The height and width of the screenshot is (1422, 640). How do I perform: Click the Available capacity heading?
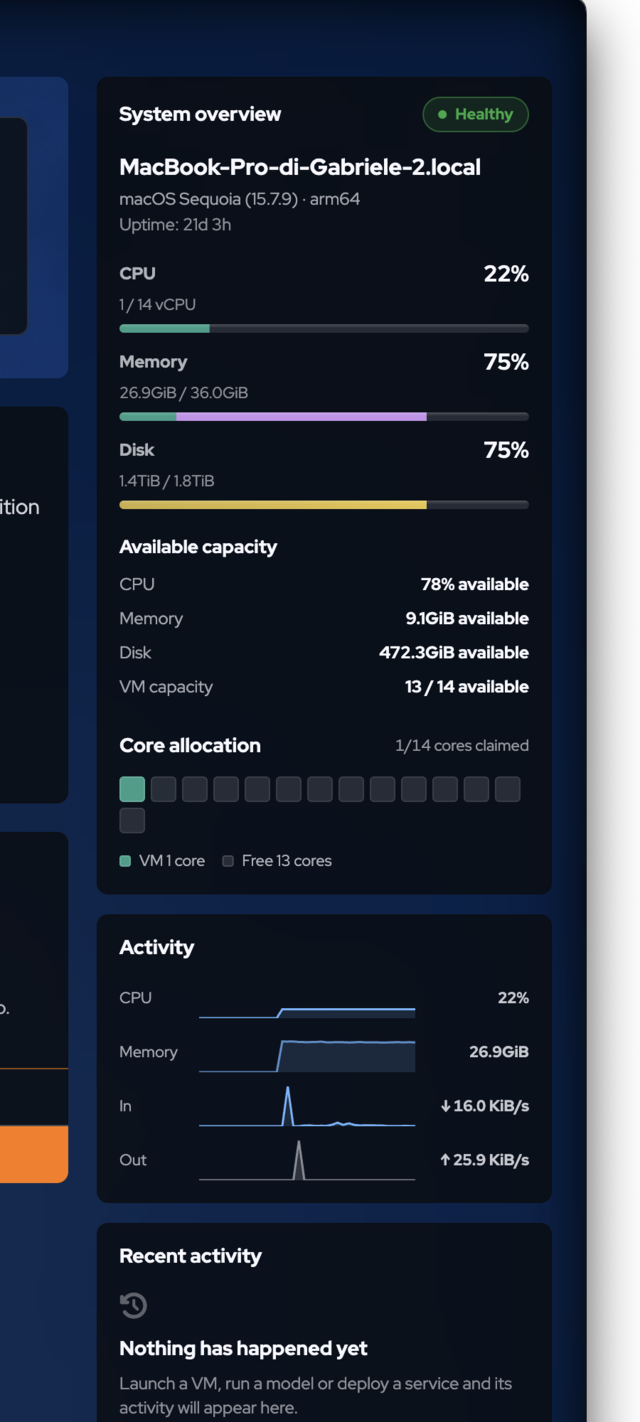(x=198, y=547)
